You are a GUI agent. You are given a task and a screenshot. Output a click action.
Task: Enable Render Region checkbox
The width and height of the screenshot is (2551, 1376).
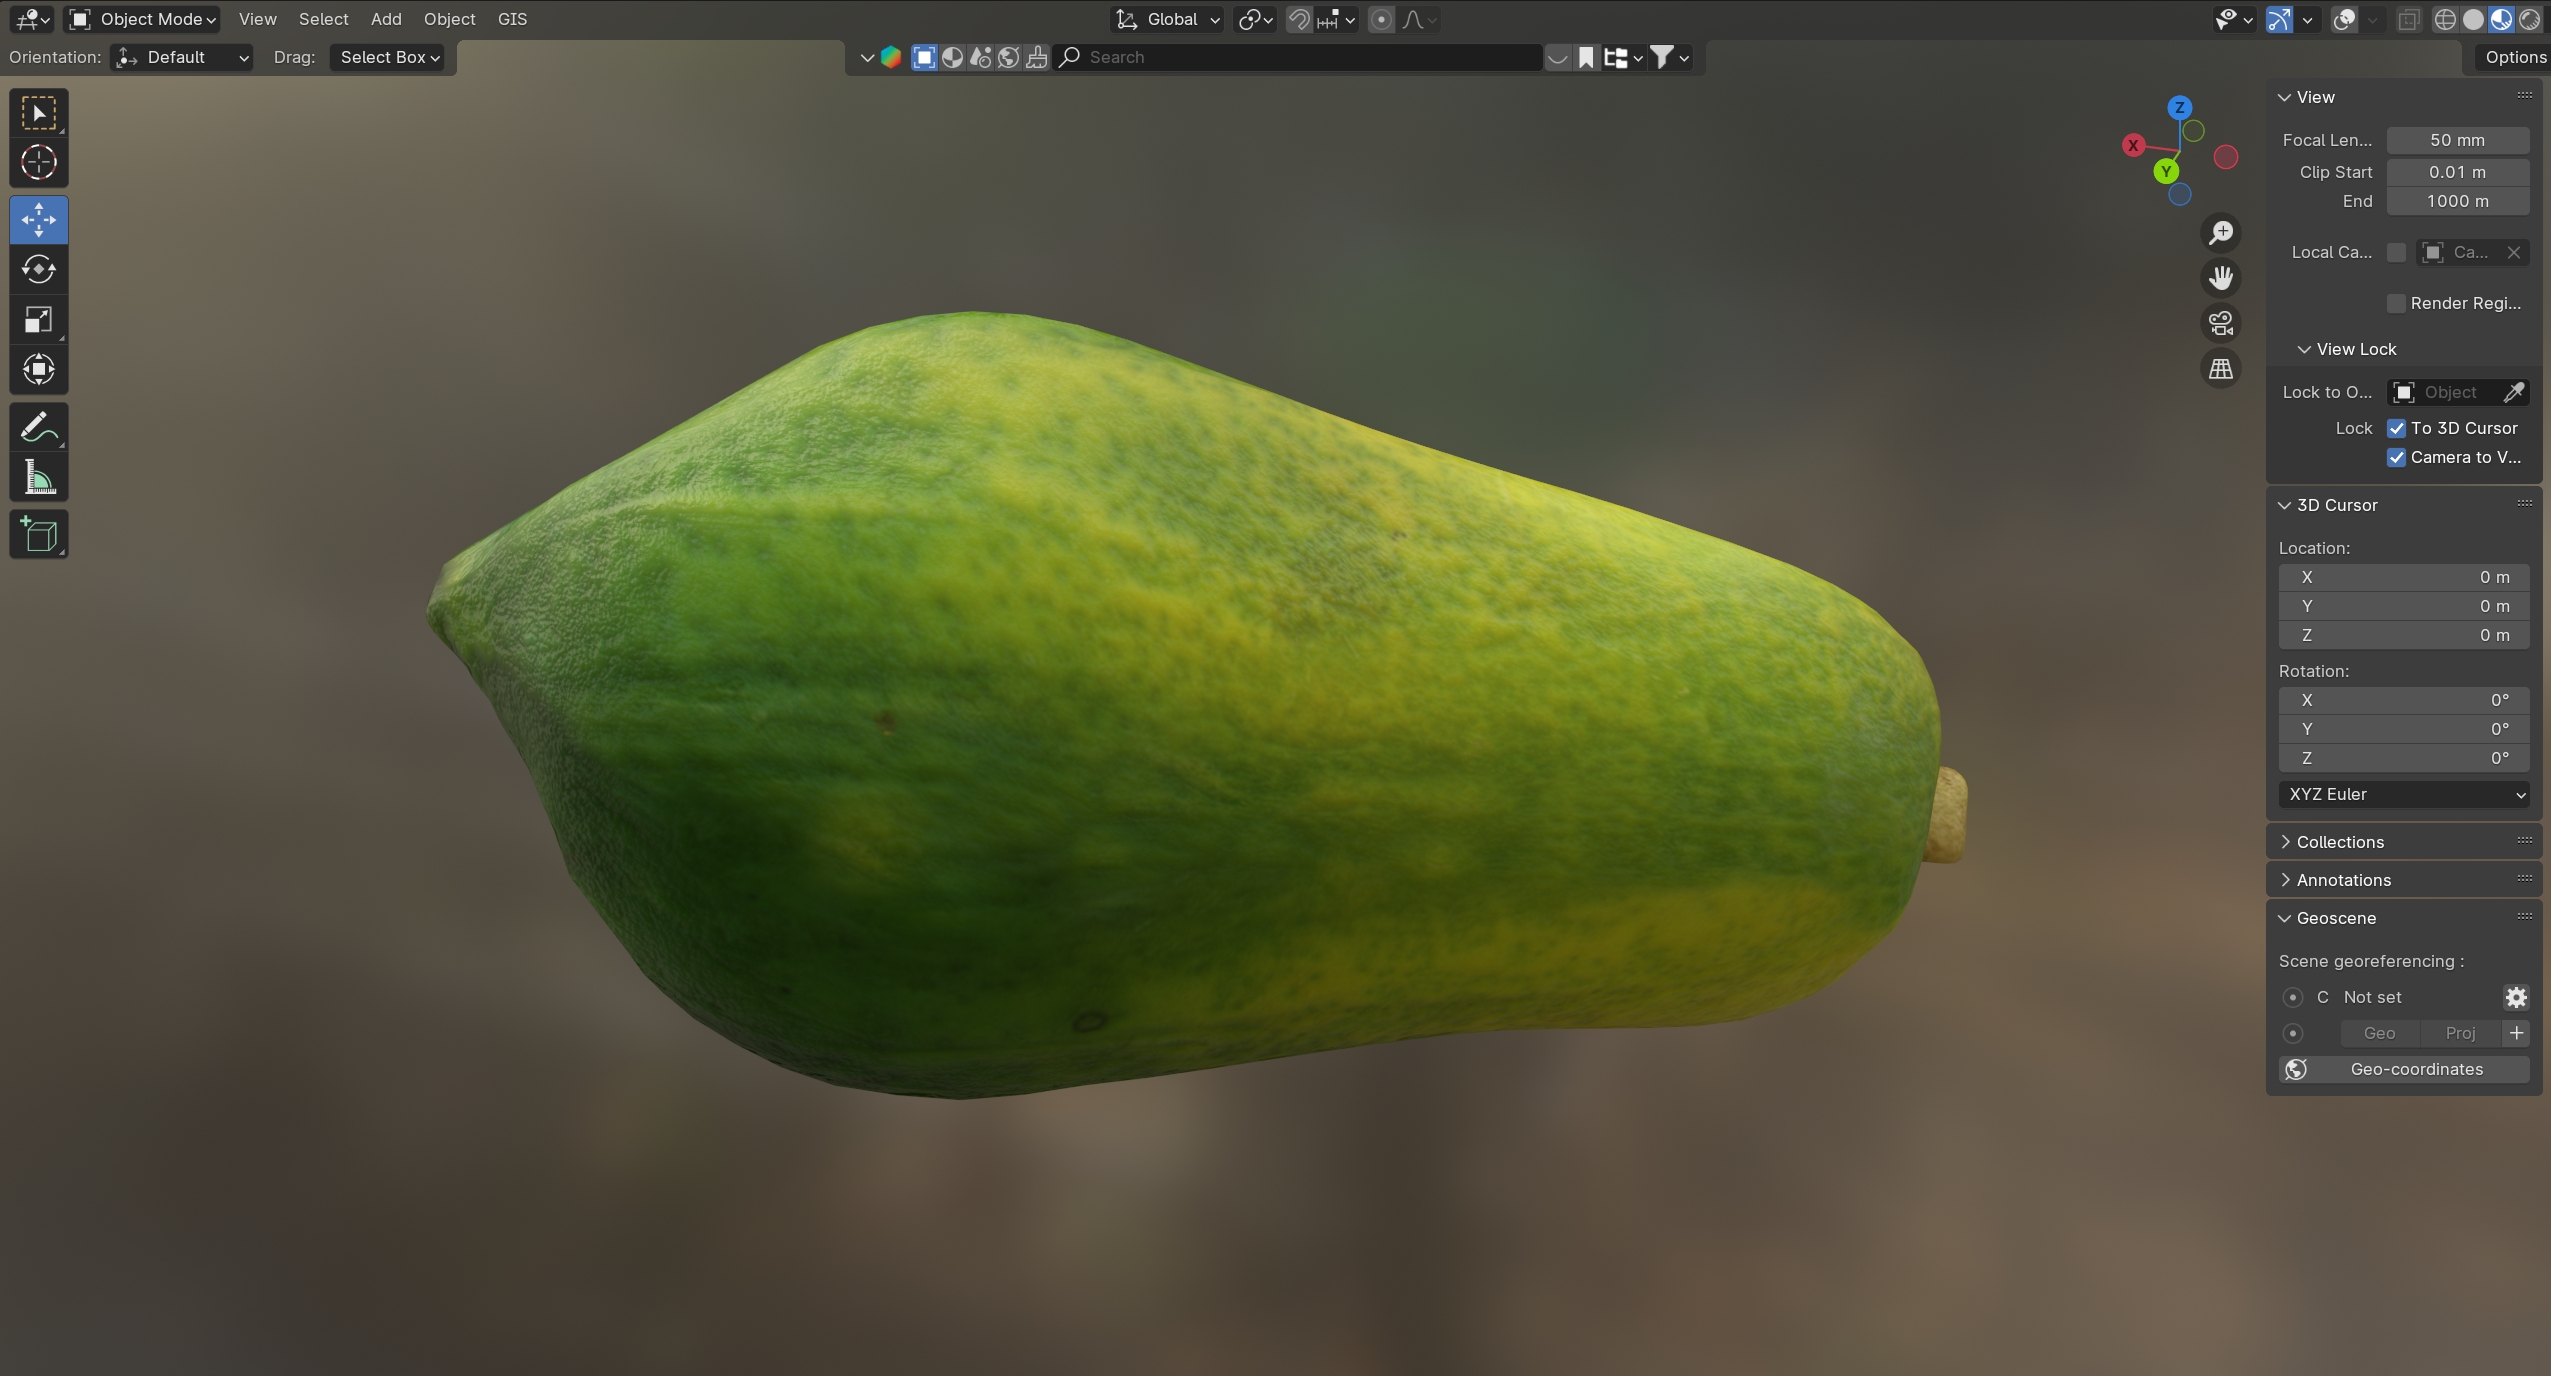tap(2397, 303)
